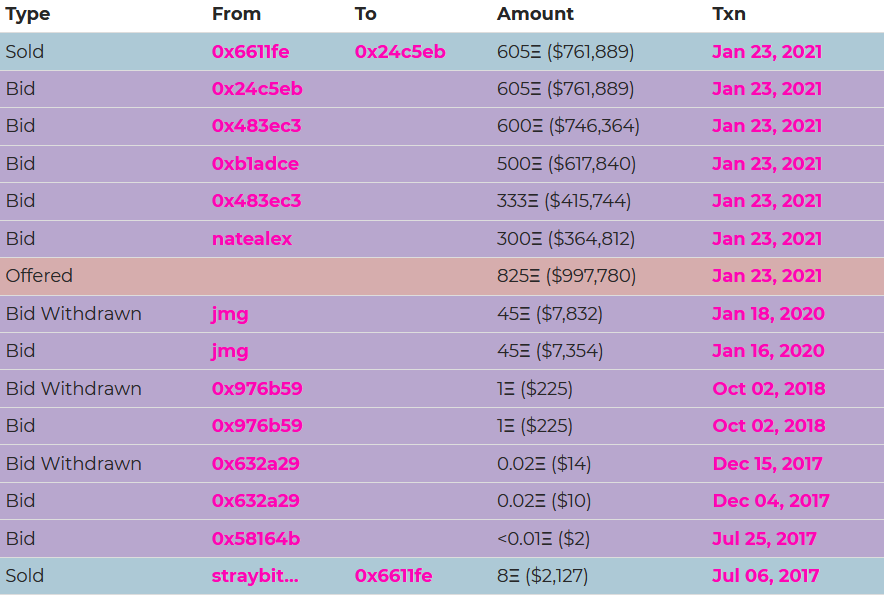Open bidder address 0x58164b
Image resolution: width=884 pixels, height=595 pixels.
pos(255,539)
